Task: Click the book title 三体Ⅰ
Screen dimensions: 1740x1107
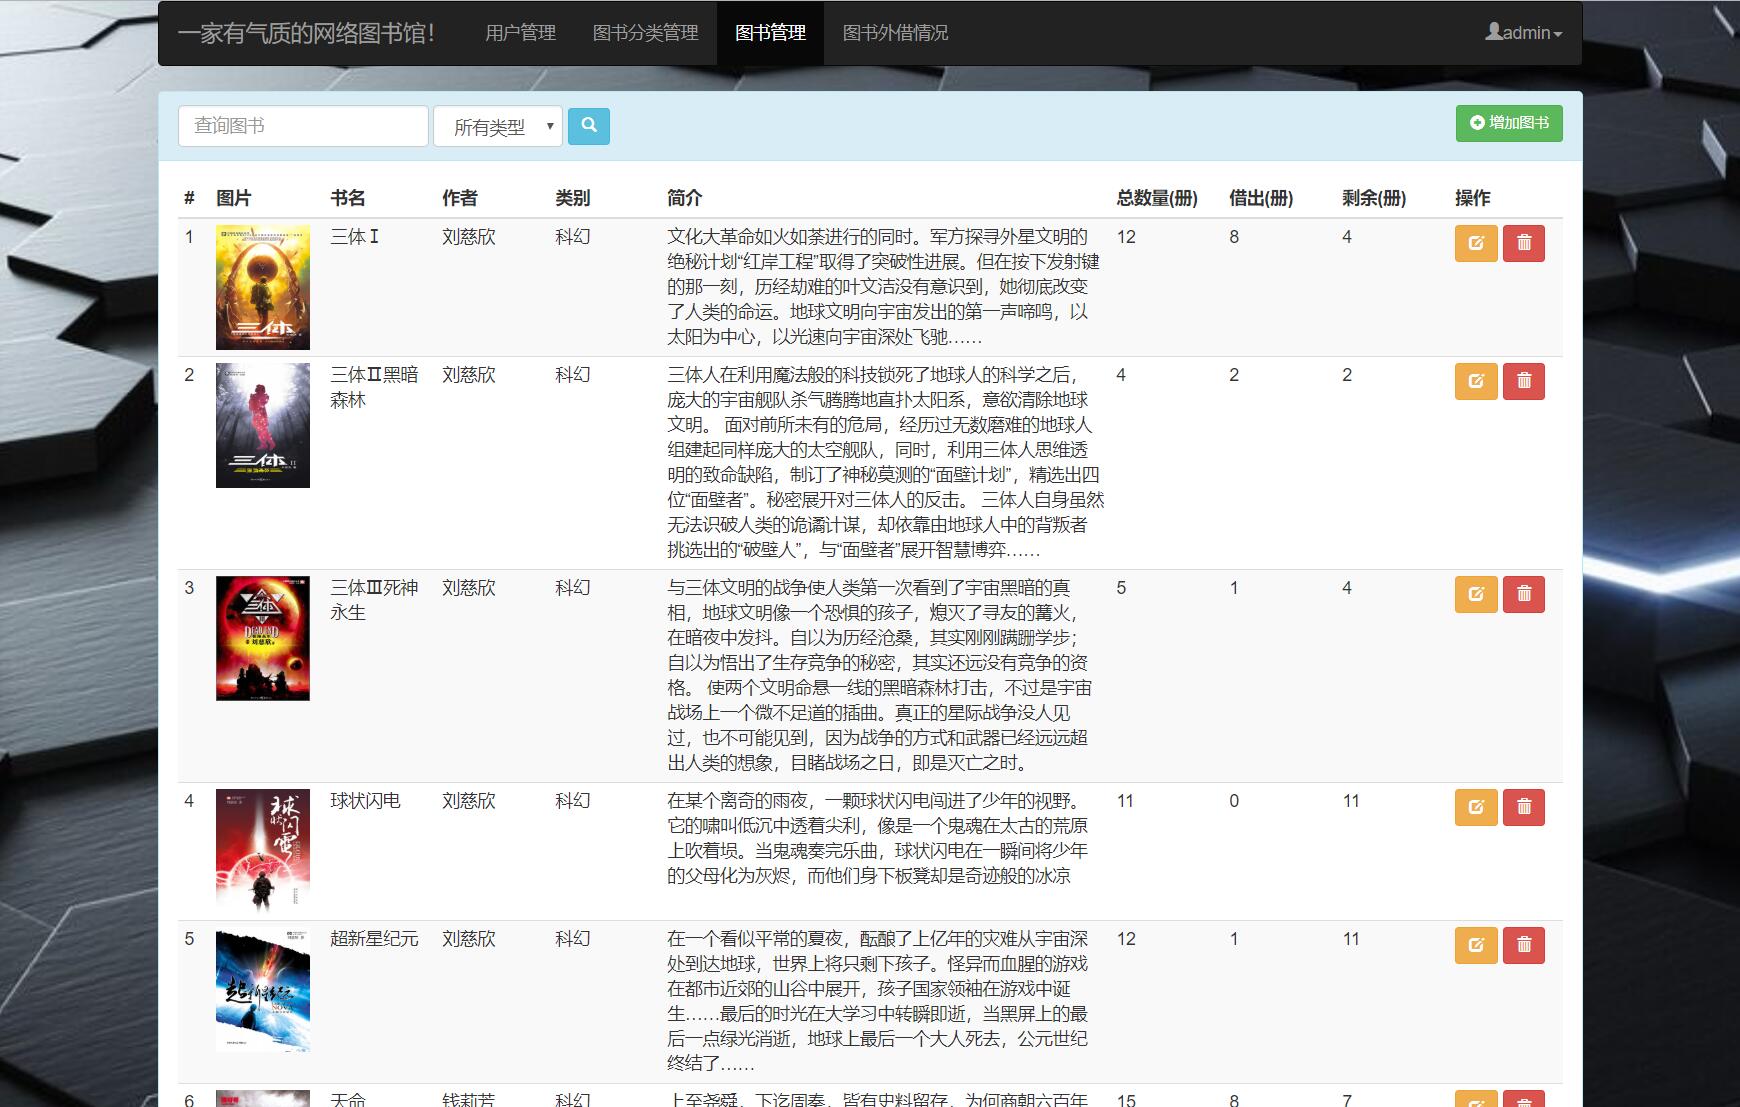Action: (x=355, y=237)
